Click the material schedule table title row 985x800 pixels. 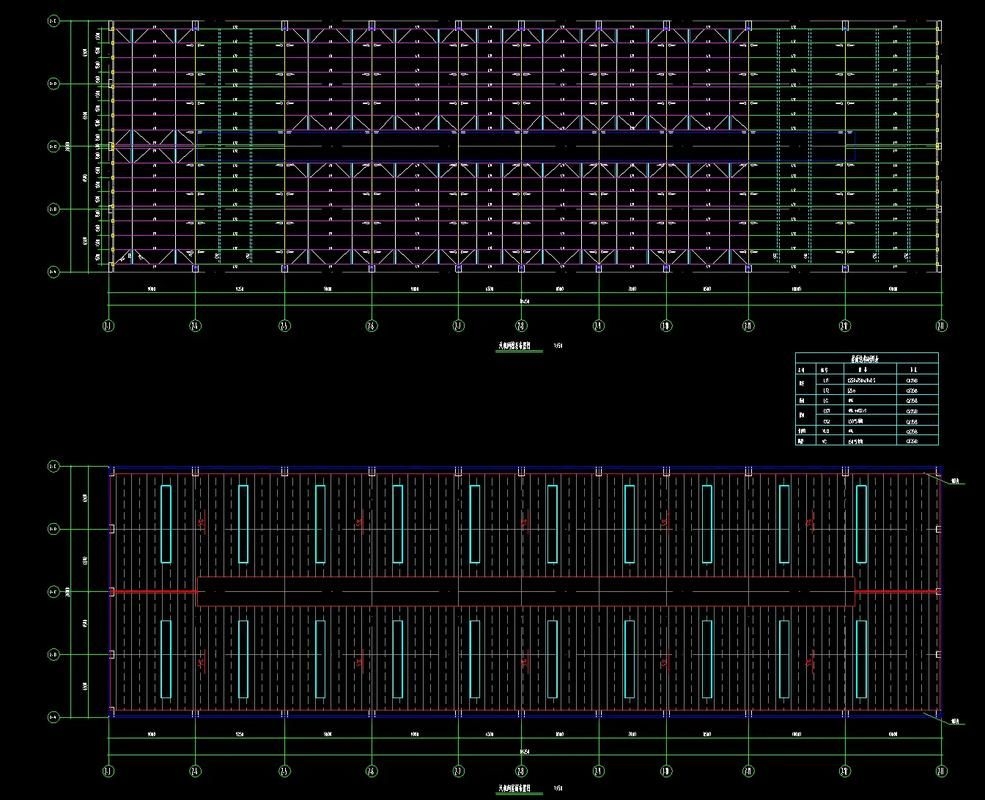[866, 357]
